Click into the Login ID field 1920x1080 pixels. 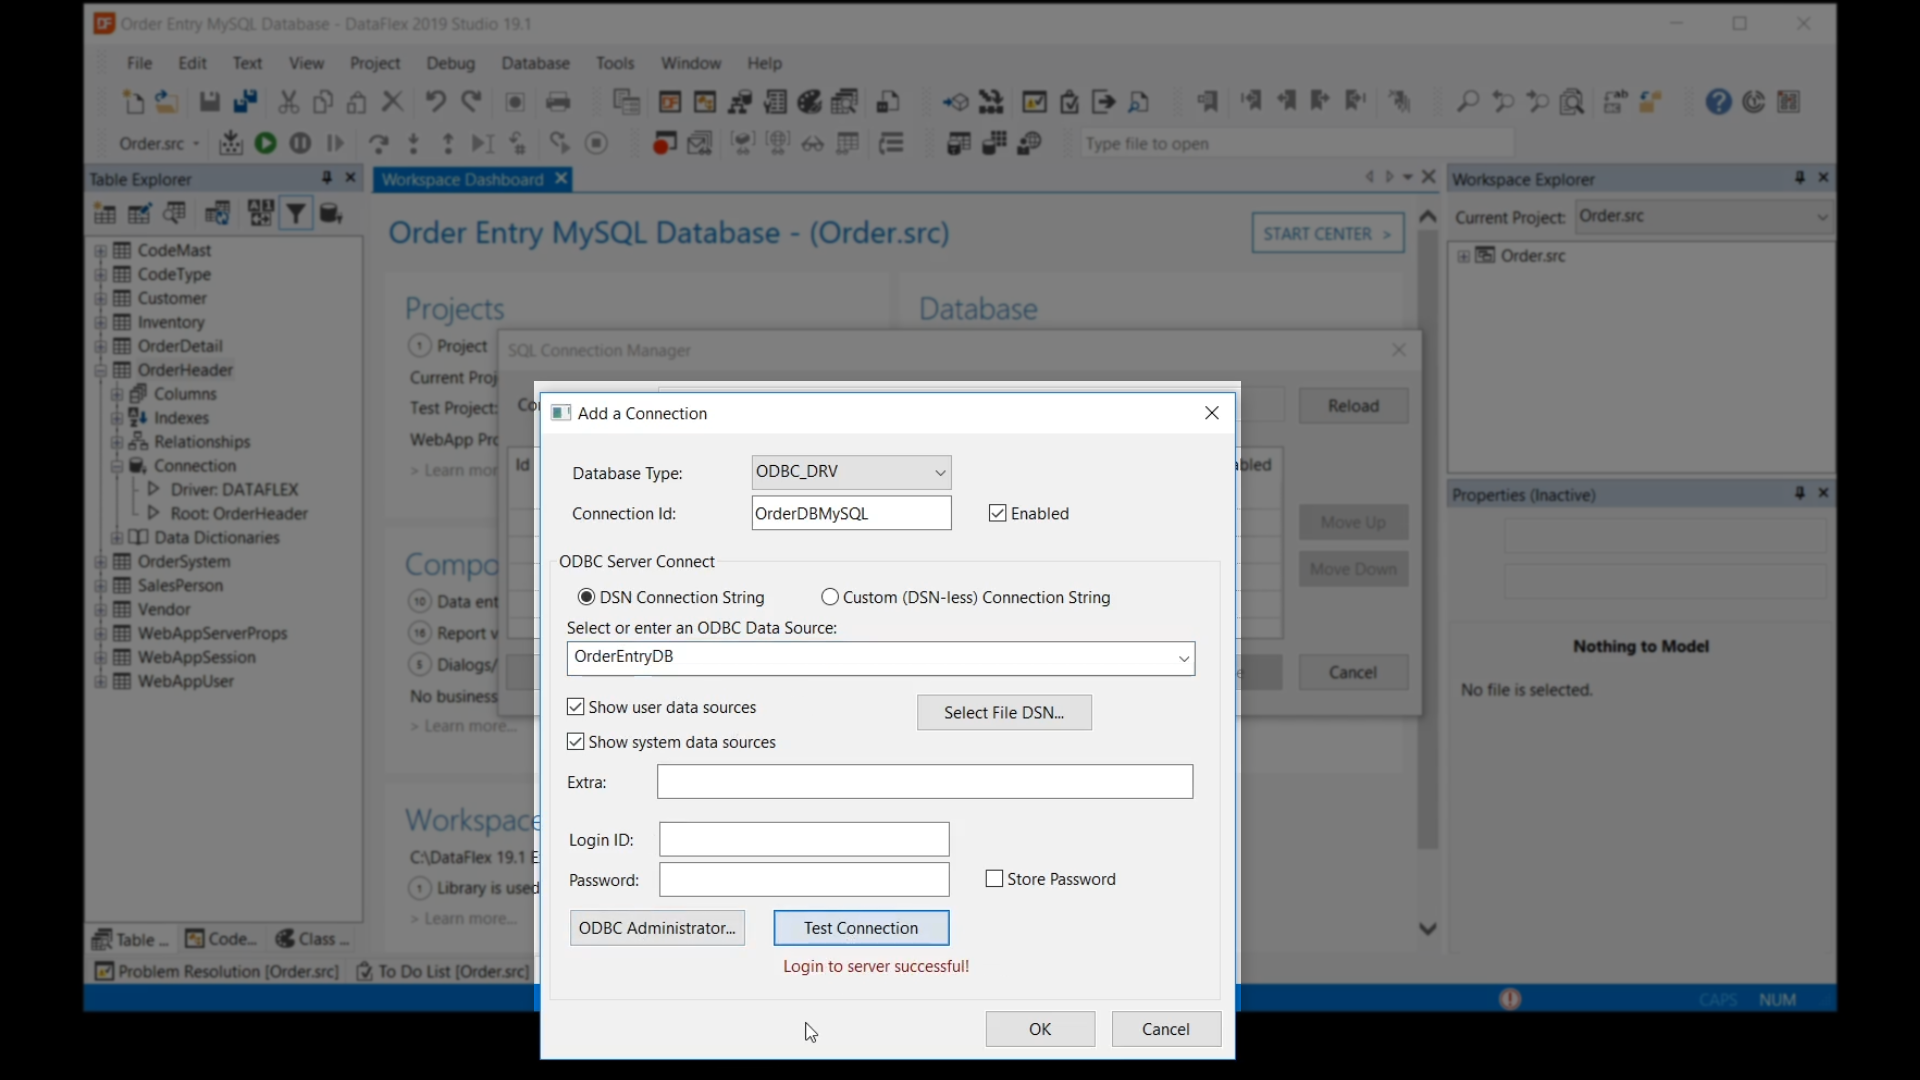point(804,839)
